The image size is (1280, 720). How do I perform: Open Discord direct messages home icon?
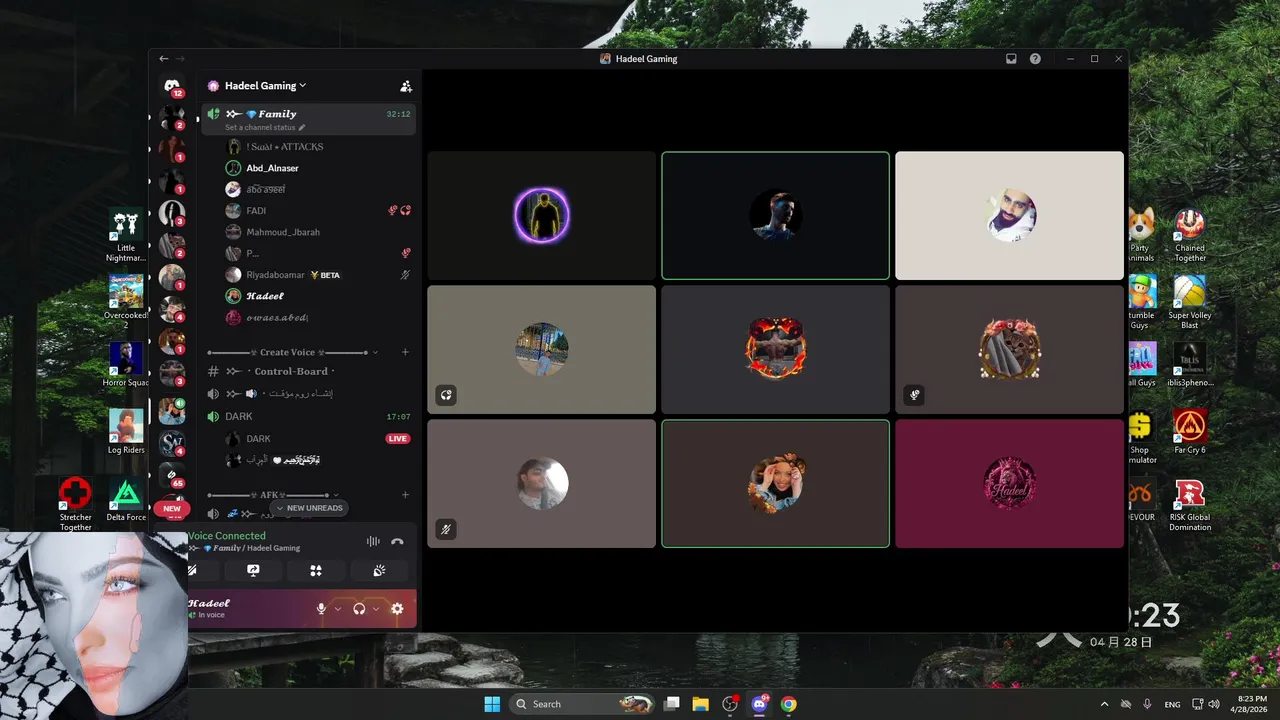point(172,87)
